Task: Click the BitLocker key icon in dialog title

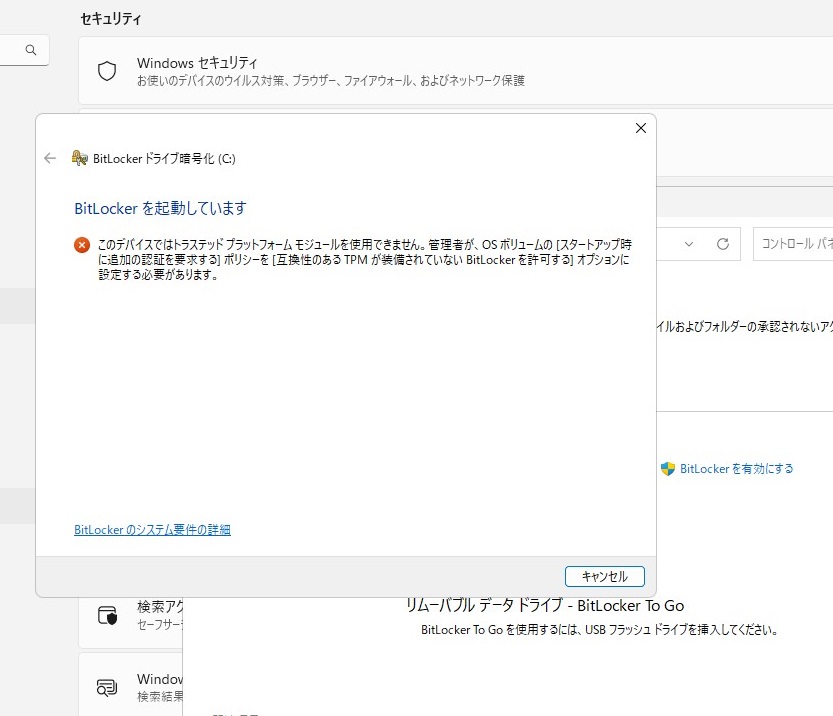Action: click(80, 158)
